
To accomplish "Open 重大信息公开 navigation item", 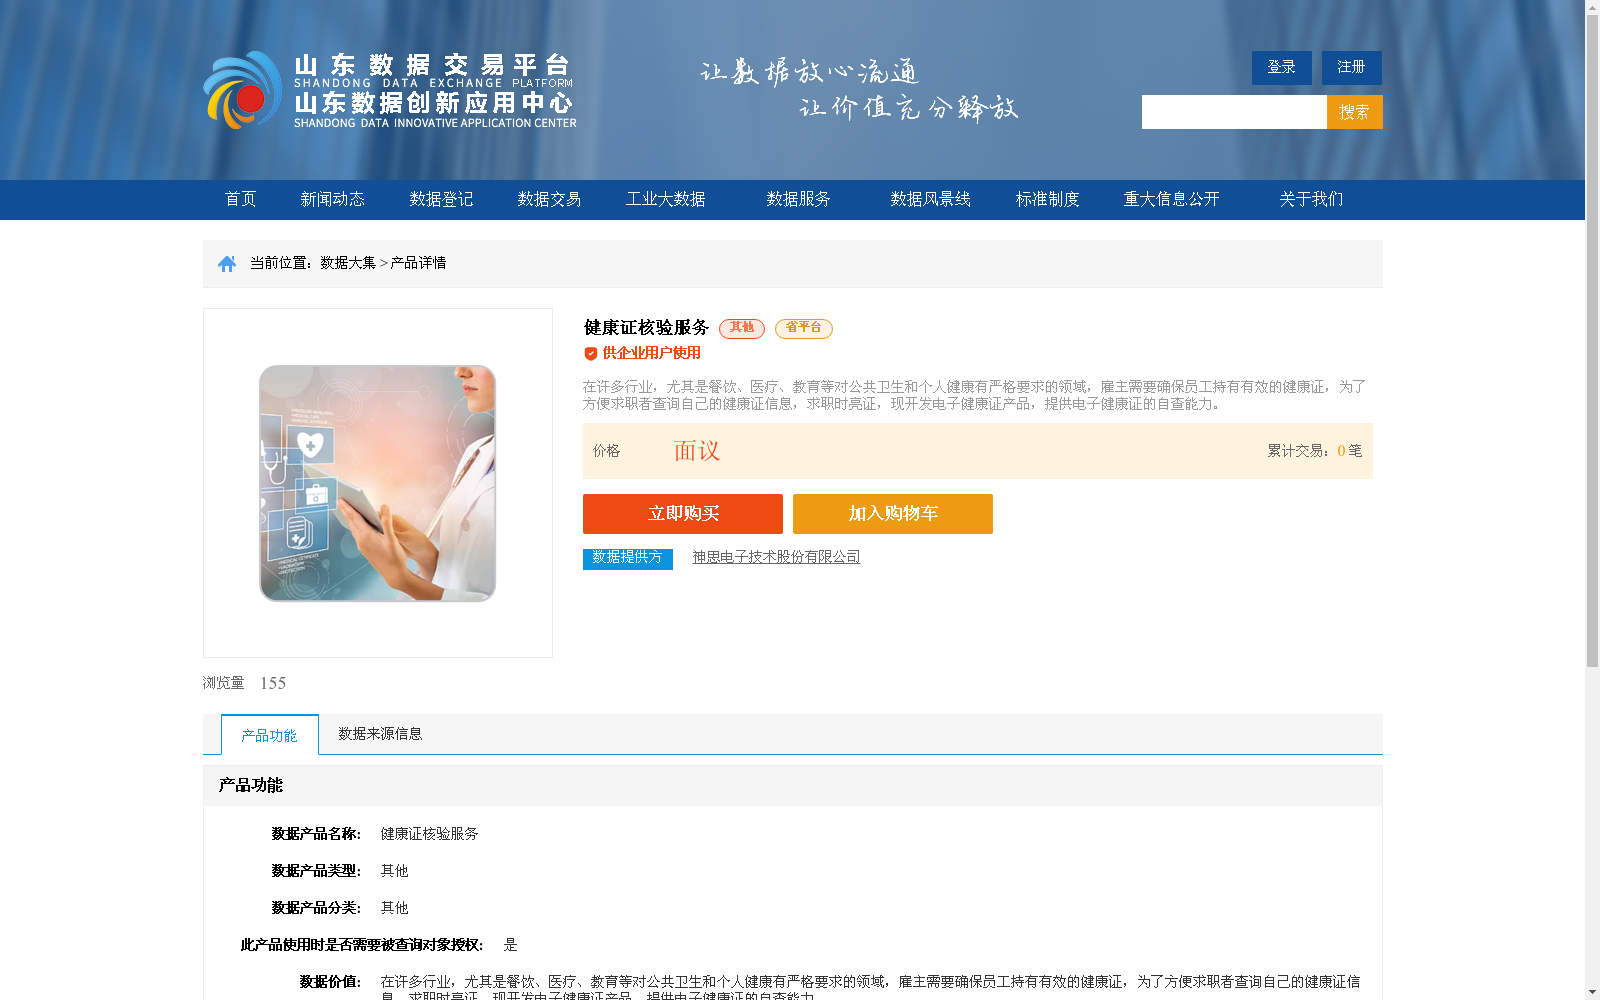I will tap(1171, 199).
